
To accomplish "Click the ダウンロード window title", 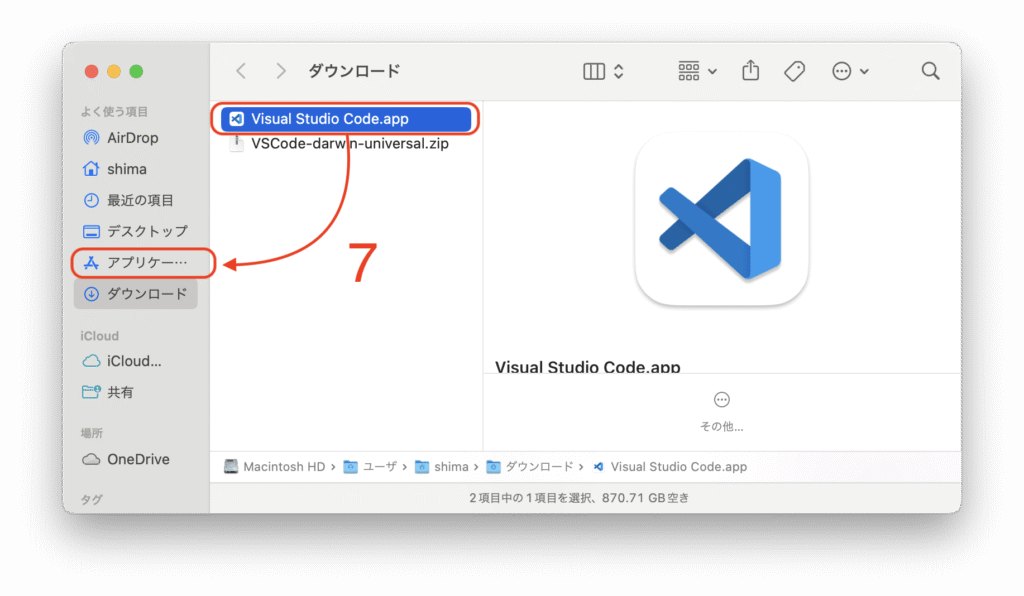I will [355, 71].
